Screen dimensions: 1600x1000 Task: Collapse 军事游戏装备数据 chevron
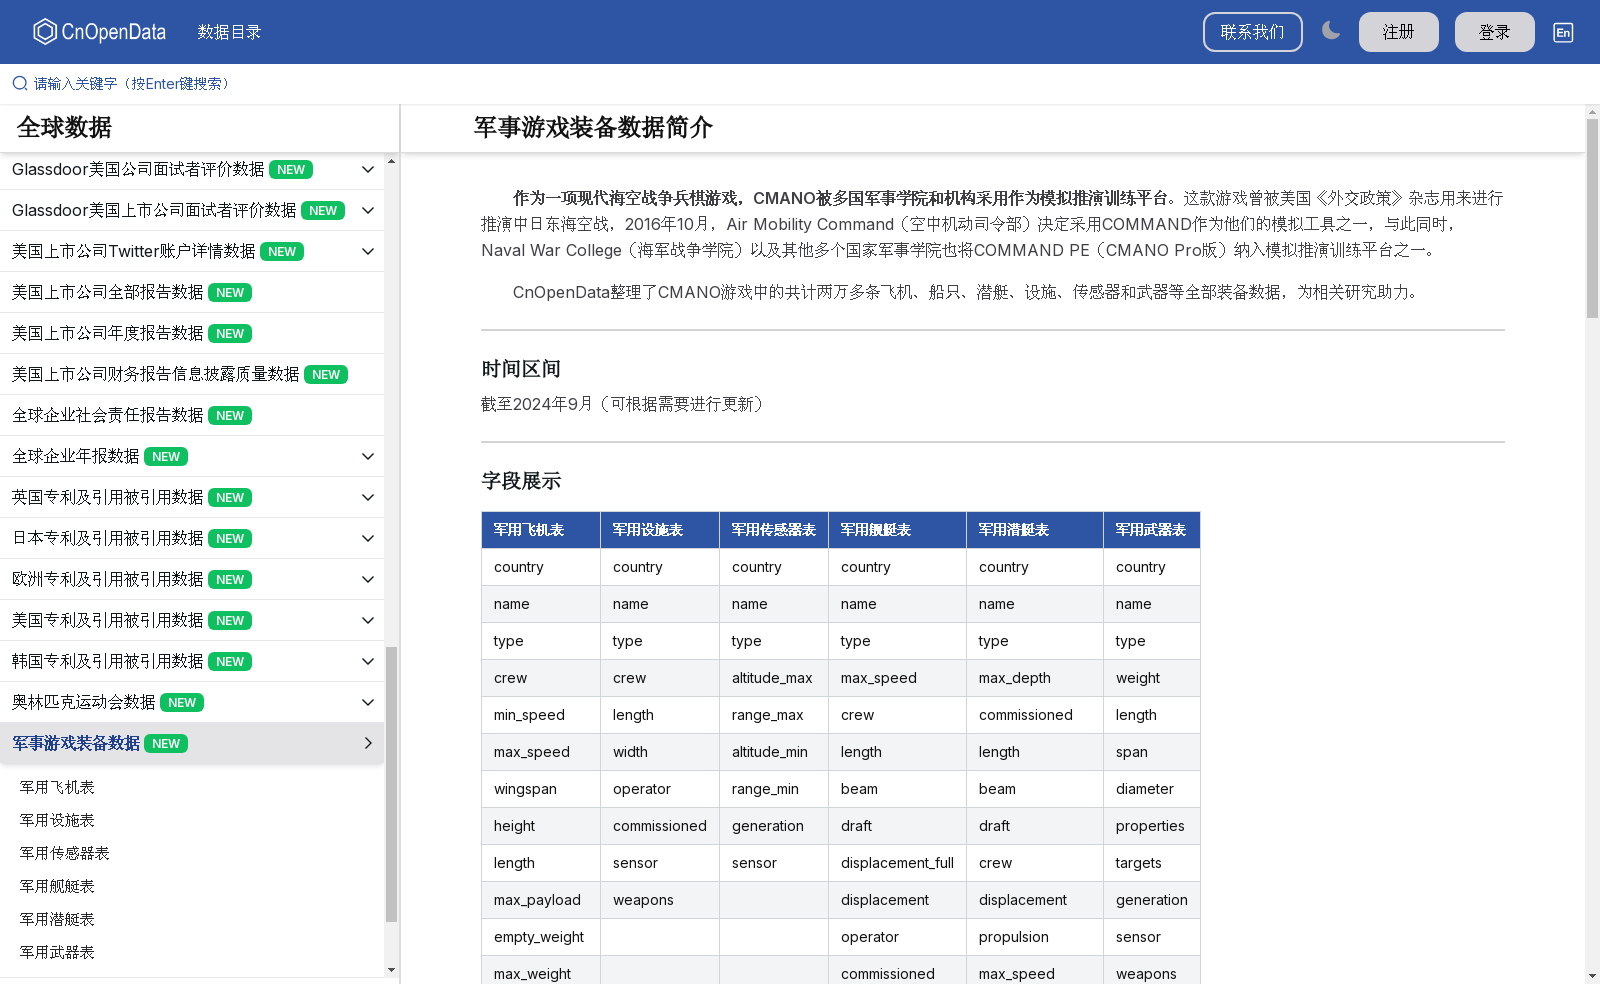click(x=368, y=744)
